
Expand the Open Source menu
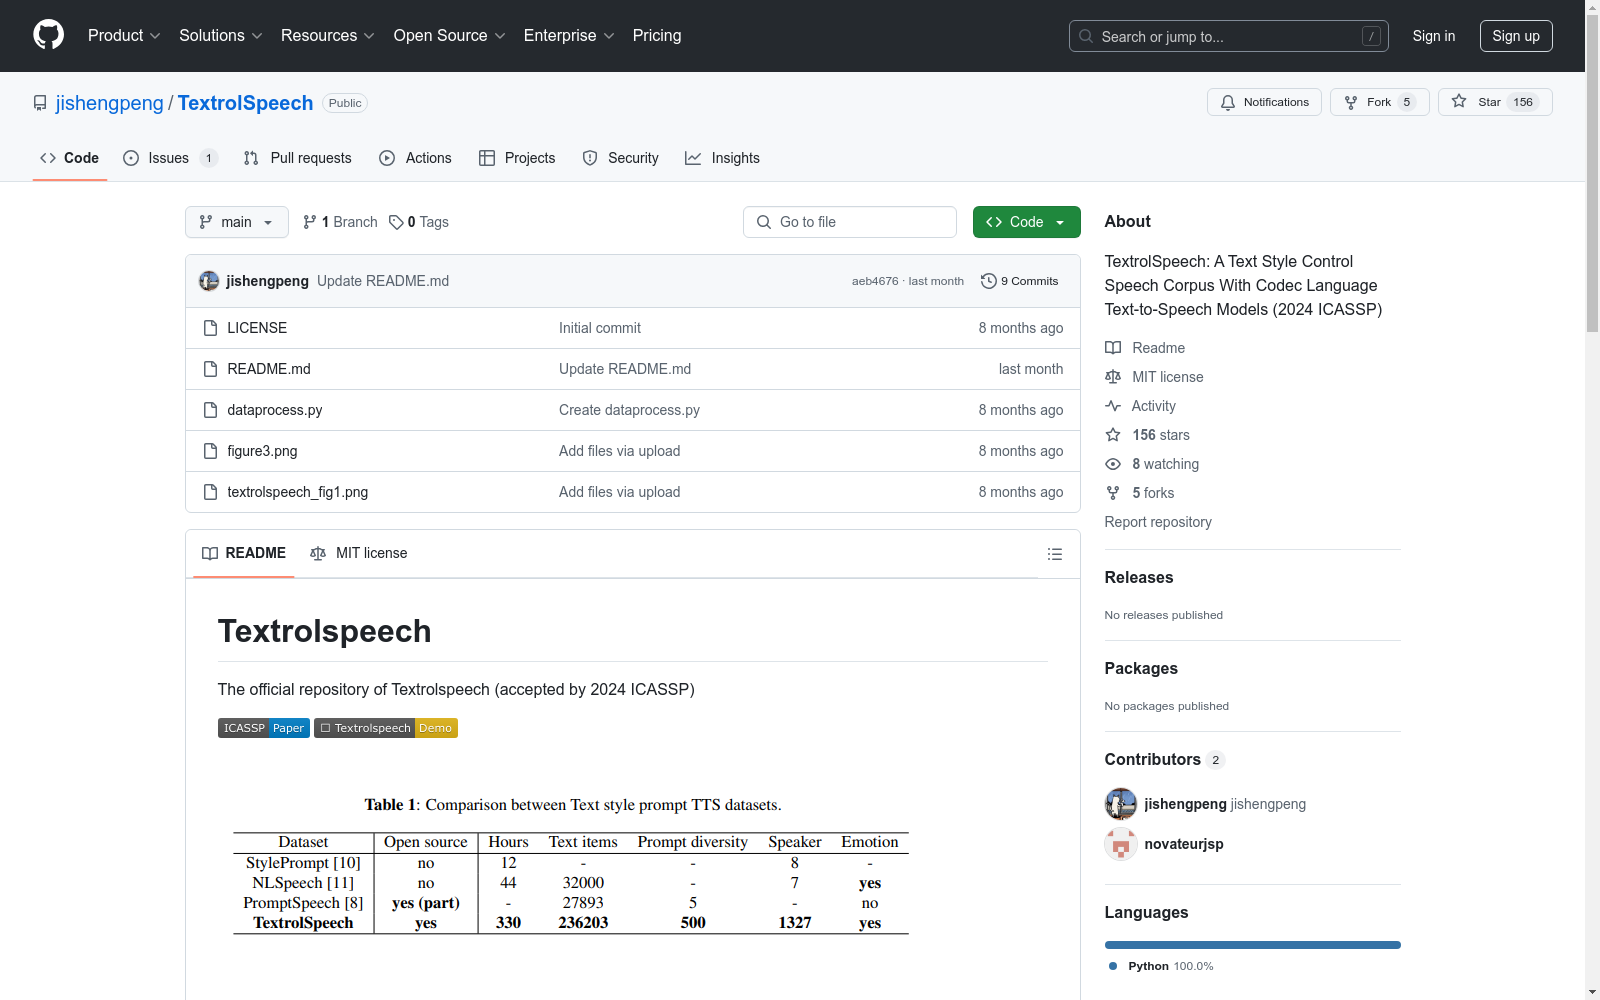(x=450, y=35)
